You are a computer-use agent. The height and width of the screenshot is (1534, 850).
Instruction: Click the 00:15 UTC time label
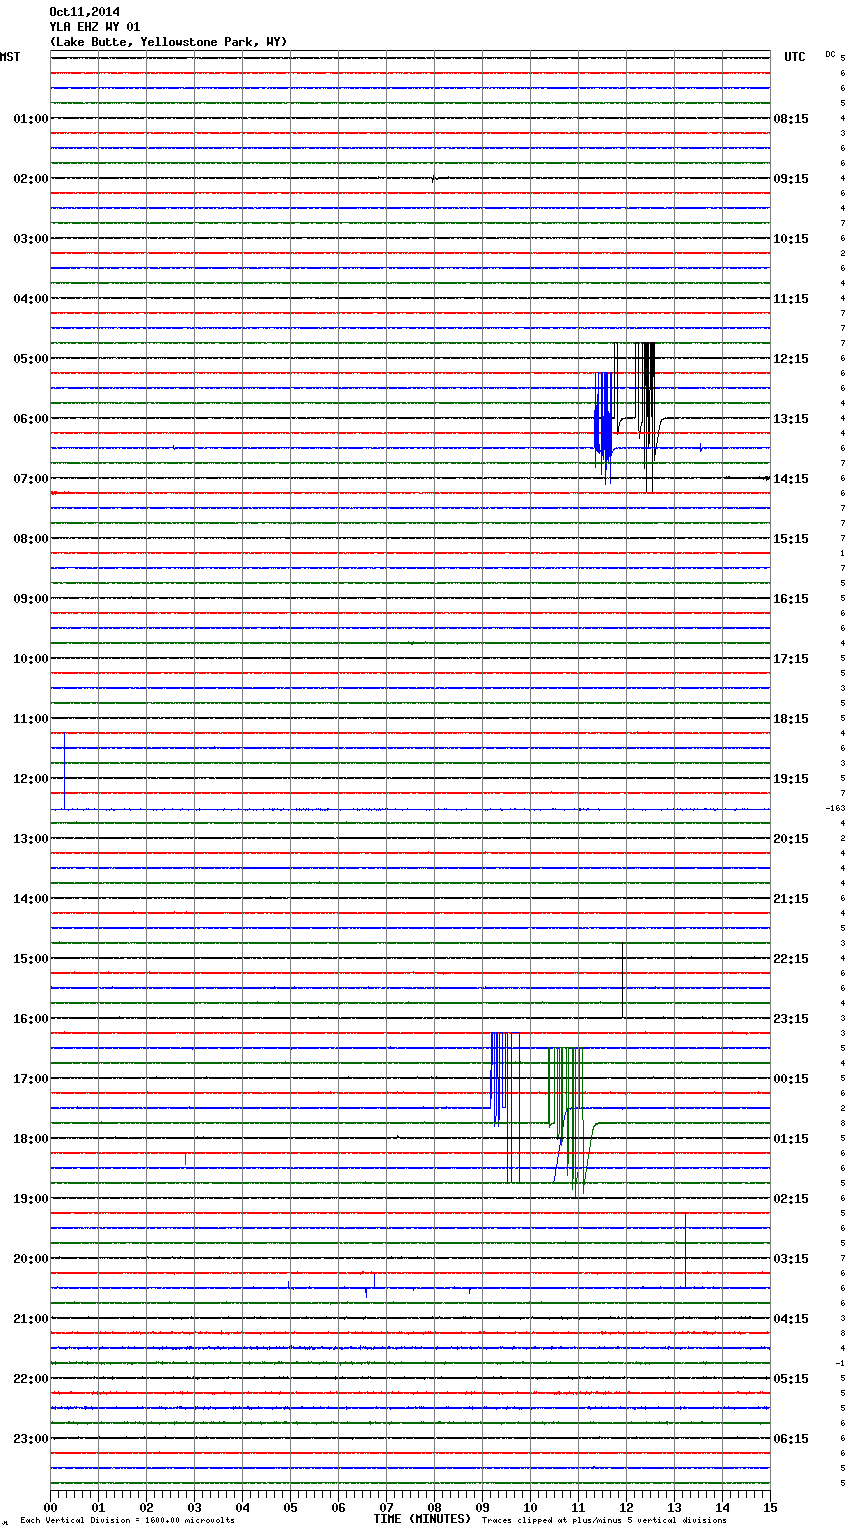click(791, 1079)
